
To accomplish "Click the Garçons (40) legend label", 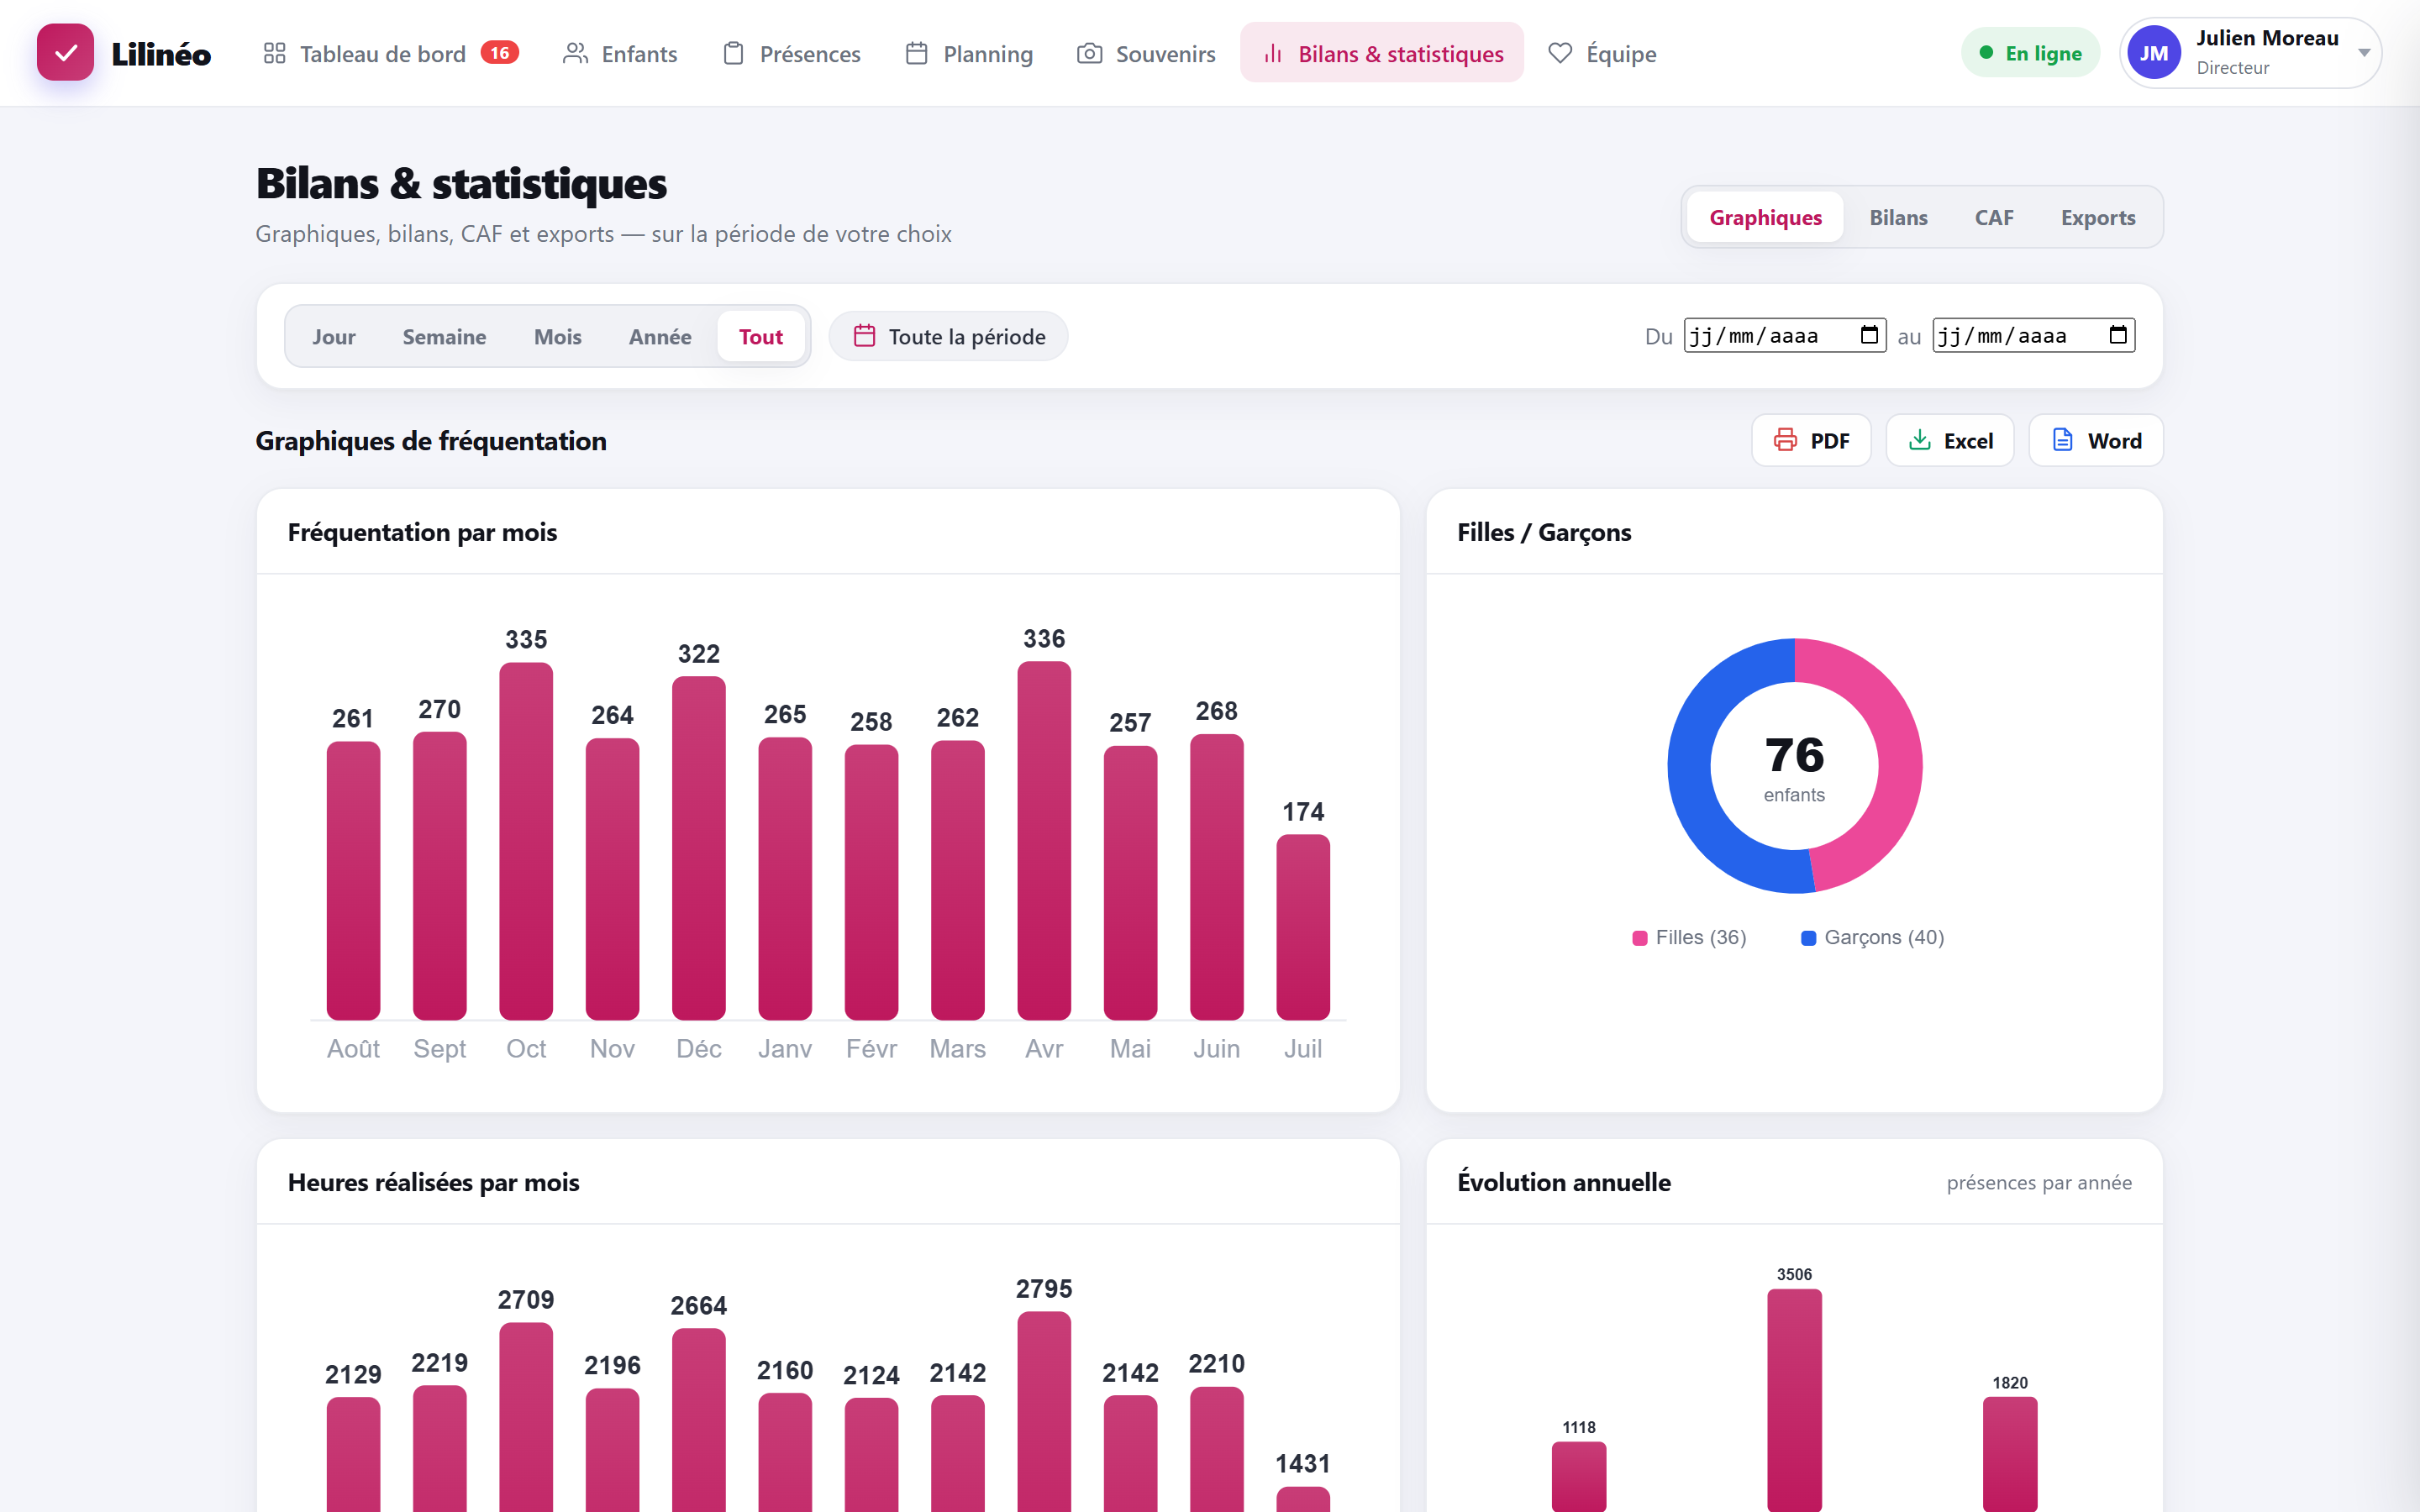I will pyautogui.click(x=1884, y=937).
